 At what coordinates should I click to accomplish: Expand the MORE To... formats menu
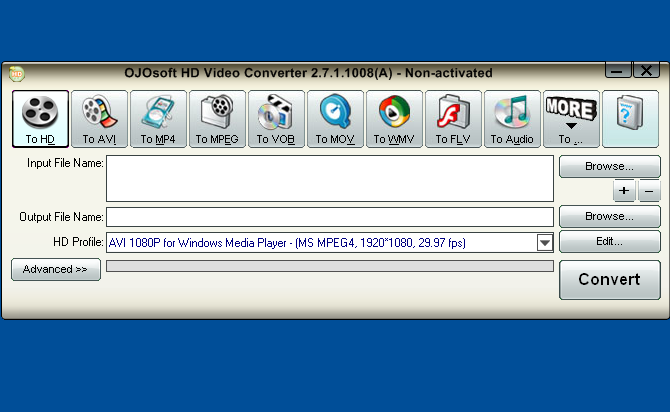coord(571,119)
